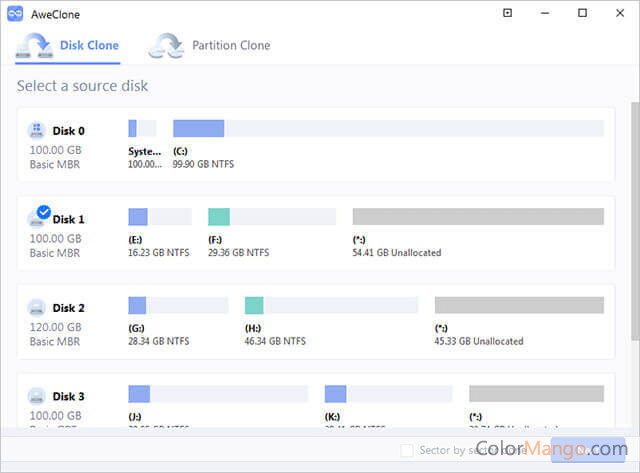Open the title bar menu icon beside minimize
The image size is (640, 473).
tap(507, 13)
